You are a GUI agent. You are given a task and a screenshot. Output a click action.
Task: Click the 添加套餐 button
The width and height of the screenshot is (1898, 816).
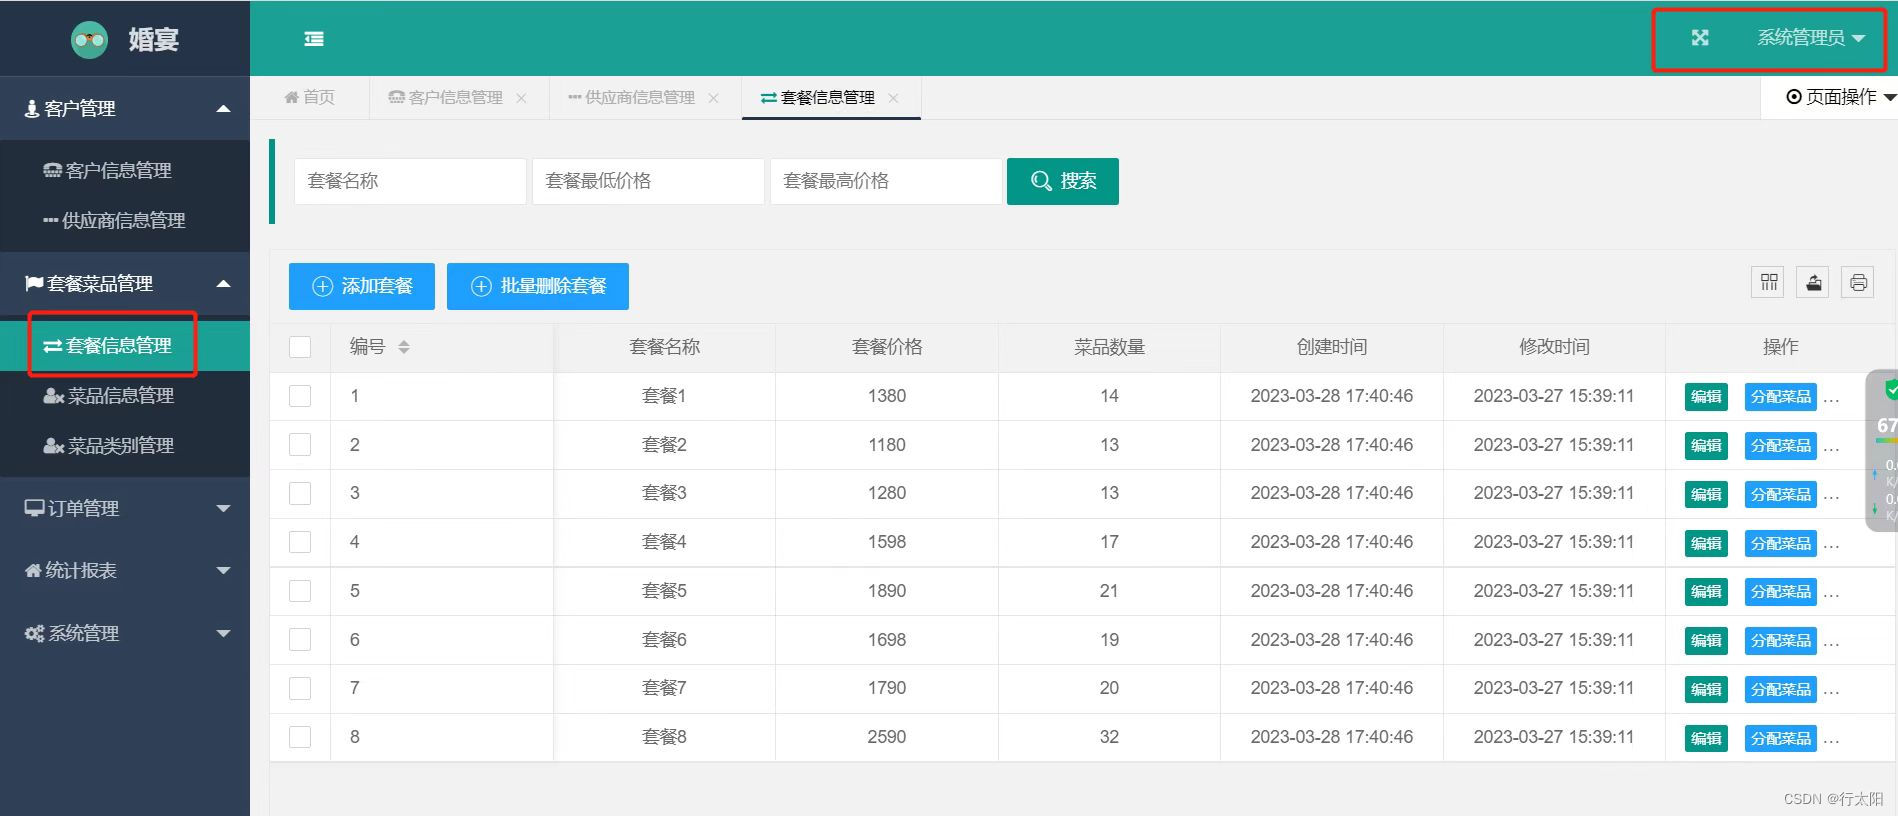(362, 286)
